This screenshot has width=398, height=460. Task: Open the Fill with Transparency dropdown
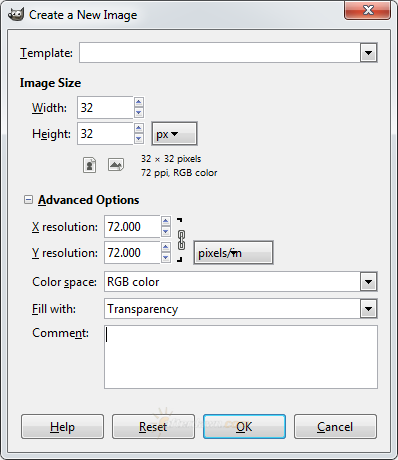coord(241,309)
